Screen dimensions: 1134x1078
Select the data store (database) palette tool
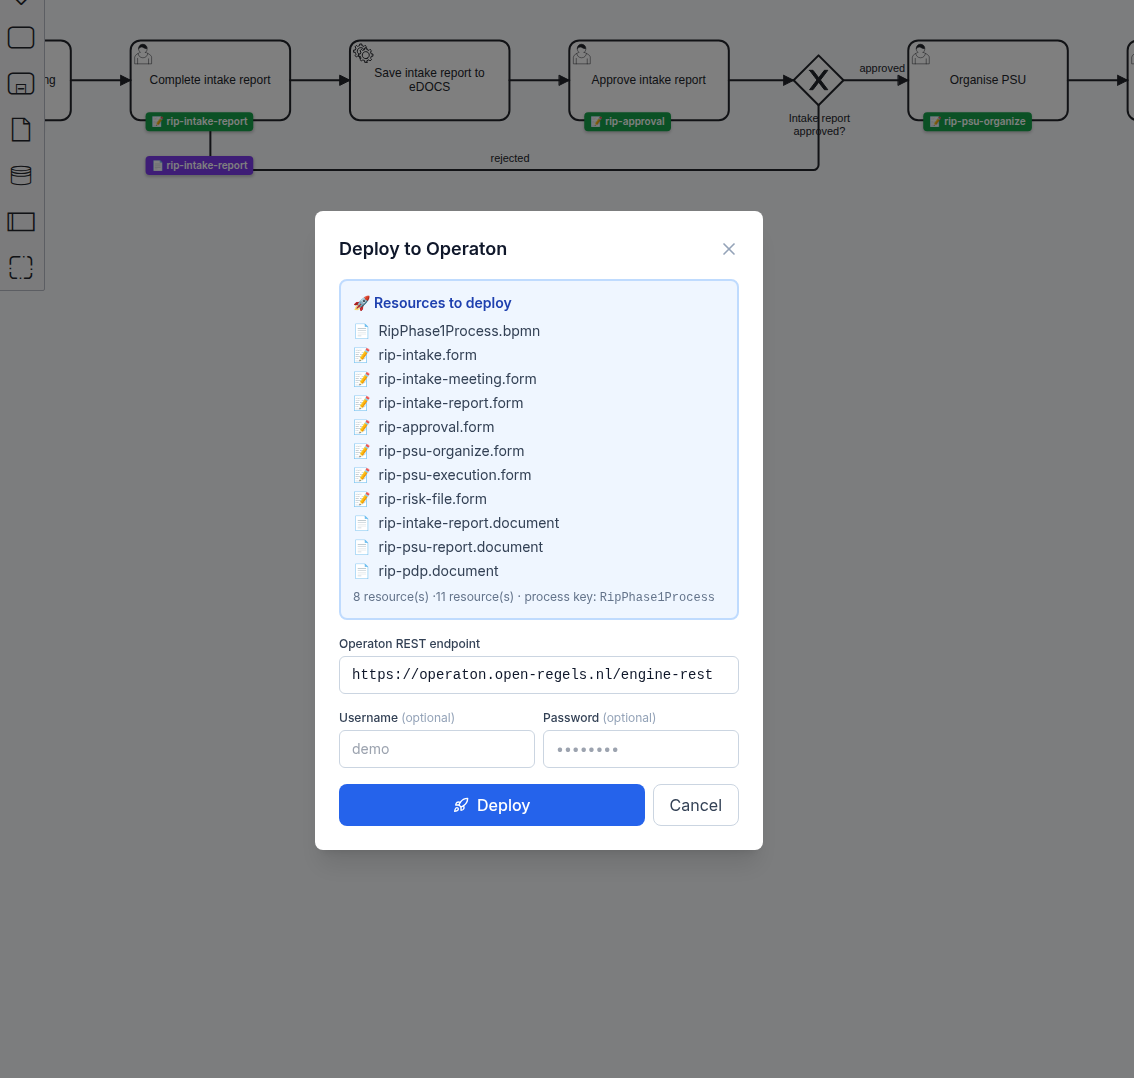coord(20,175)
